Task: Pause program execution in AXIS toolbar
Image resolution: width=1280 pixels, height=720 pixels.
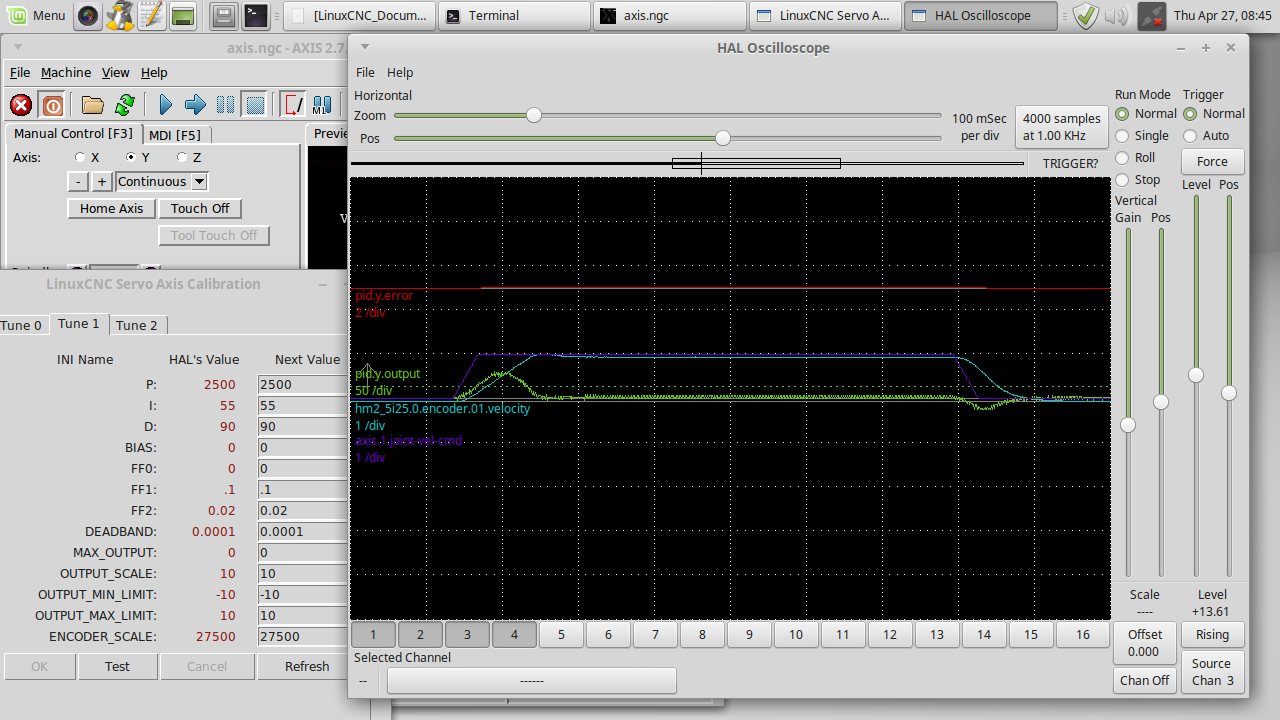Action: point(226,104)
